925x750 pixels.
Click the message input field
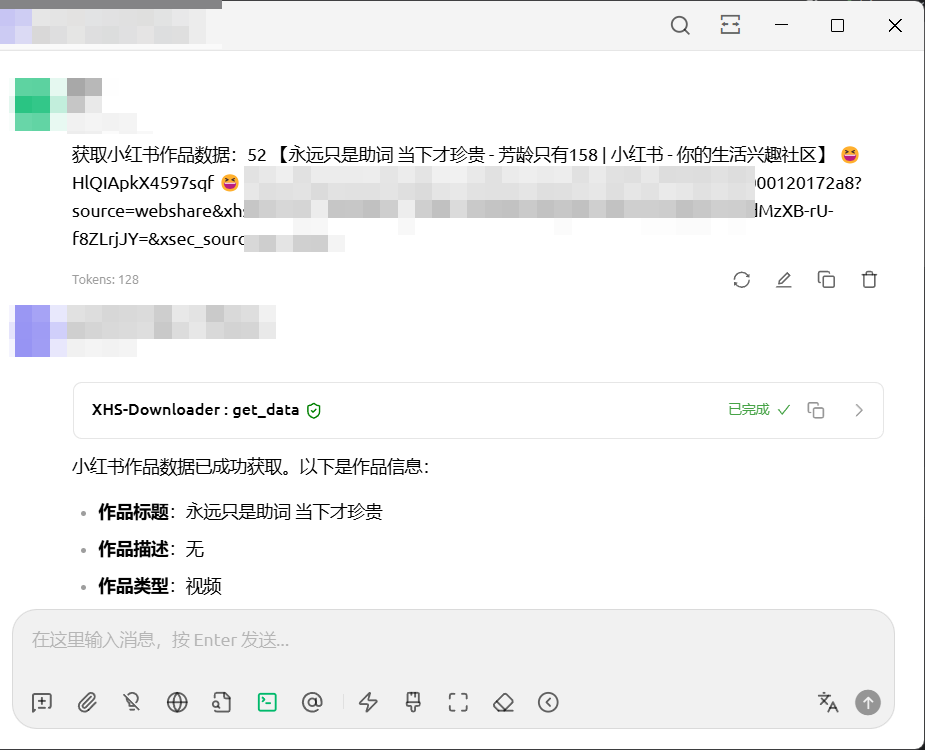[400, 640]
